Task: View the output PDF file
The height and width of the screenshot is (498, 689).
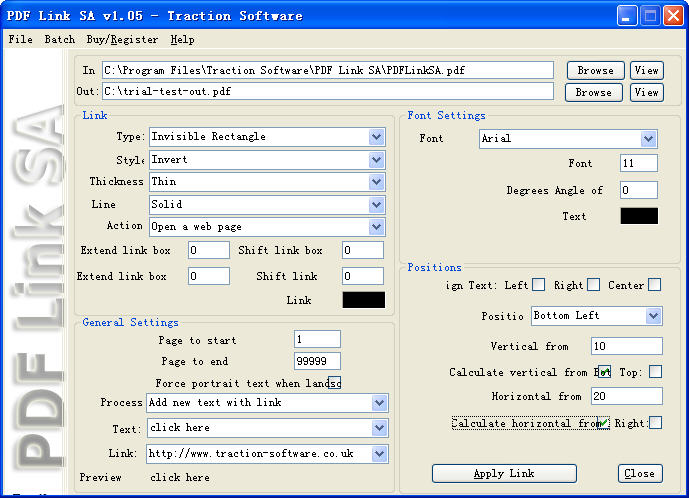Action: (x=646, y=92)
